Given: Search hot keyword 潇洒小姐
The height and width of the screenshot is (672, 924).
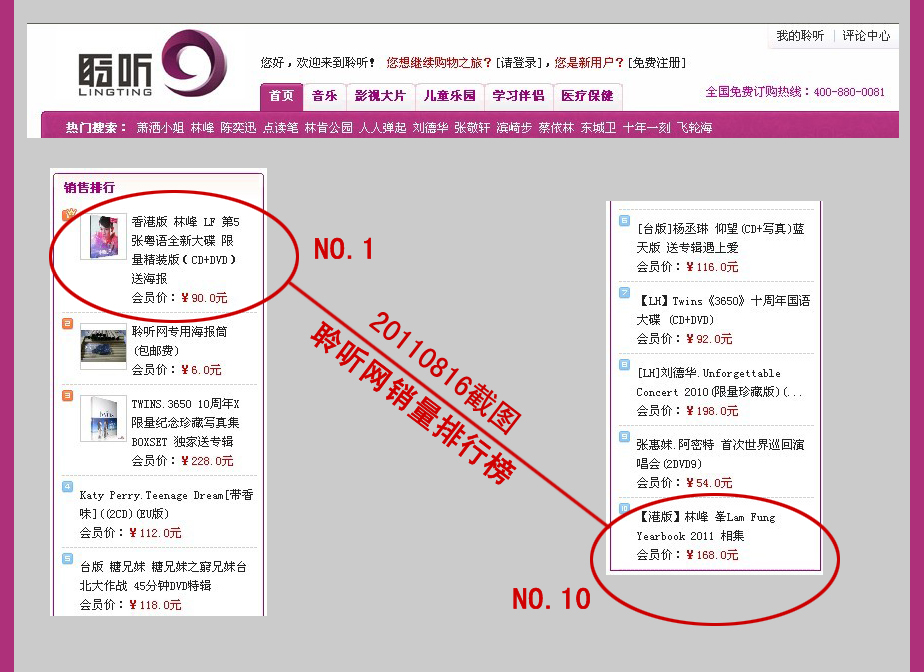Looking at the screenshot, I should 160,127.
